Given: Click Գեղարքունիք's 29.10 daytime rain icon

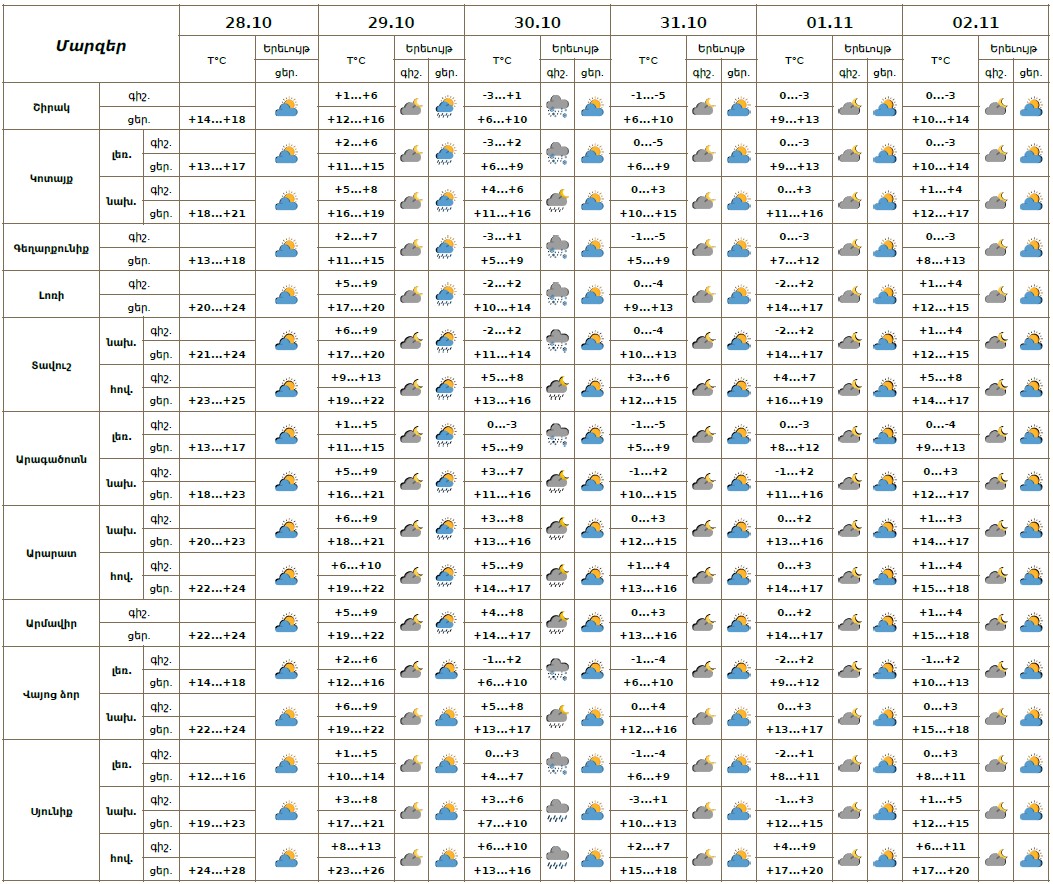Looking at the screenshot, I should point(446,248).
